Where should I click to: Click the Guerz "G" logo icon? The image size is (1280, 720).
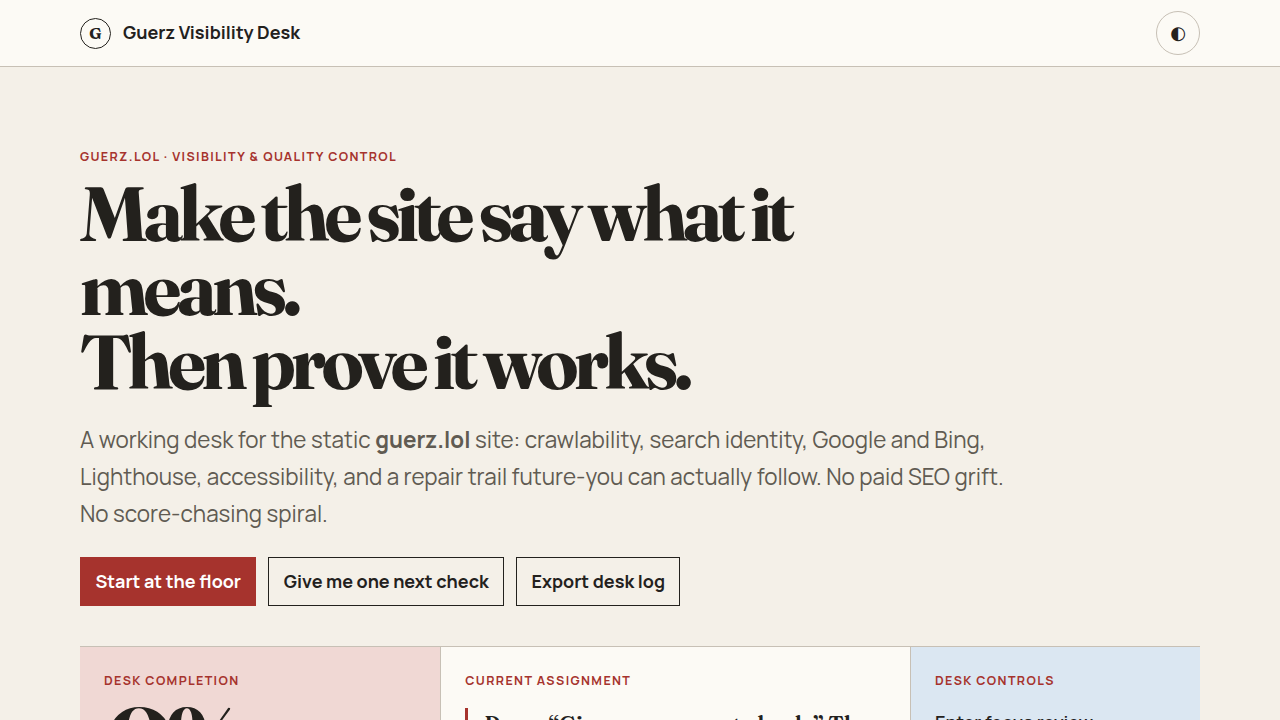click(x=95, y=33)
